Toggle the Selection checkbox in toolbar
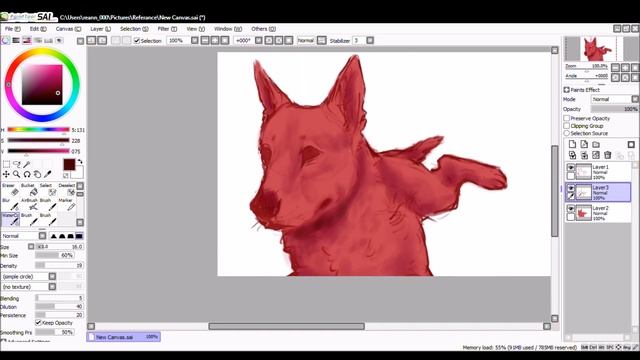The height and width of the screenshot is (360, 640). (x=137, y=40)
